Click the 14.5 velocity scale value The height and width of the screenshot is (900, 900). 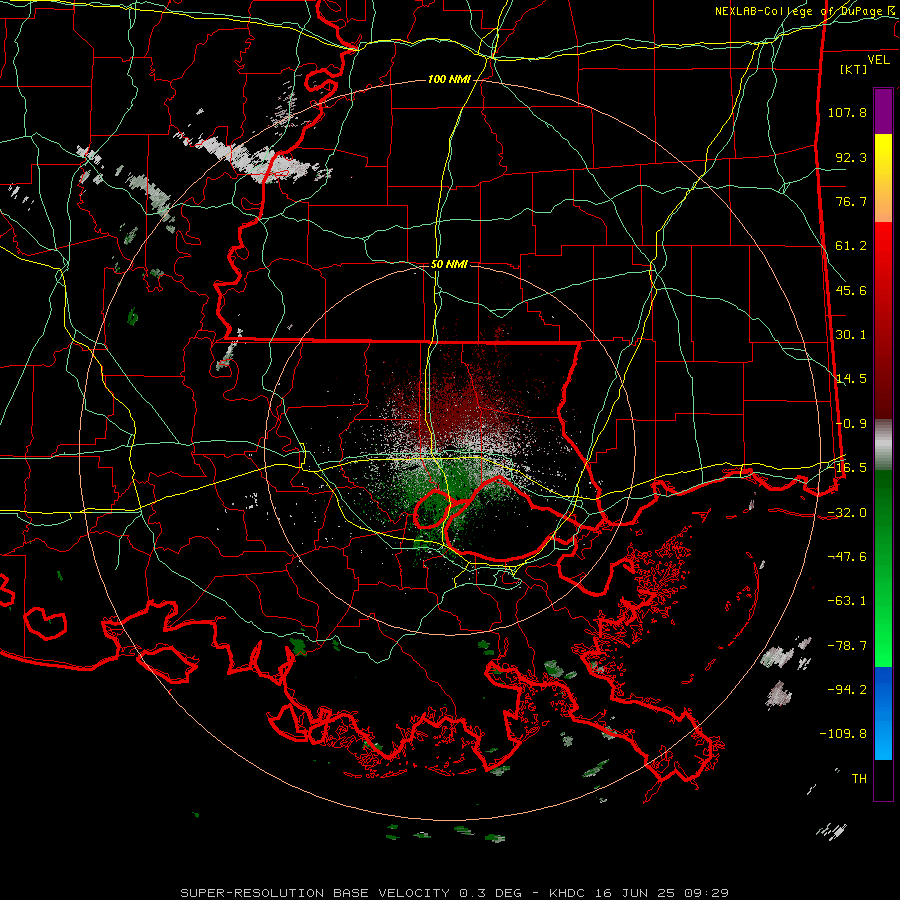coord(851,379)
